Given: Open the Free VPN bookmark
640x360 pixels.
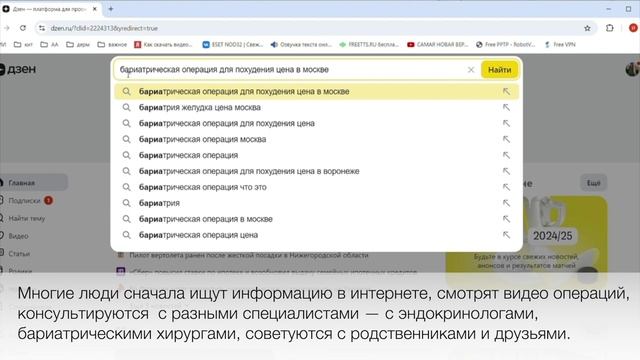Looking at the screenshot, I should click(x=560, y=44).
